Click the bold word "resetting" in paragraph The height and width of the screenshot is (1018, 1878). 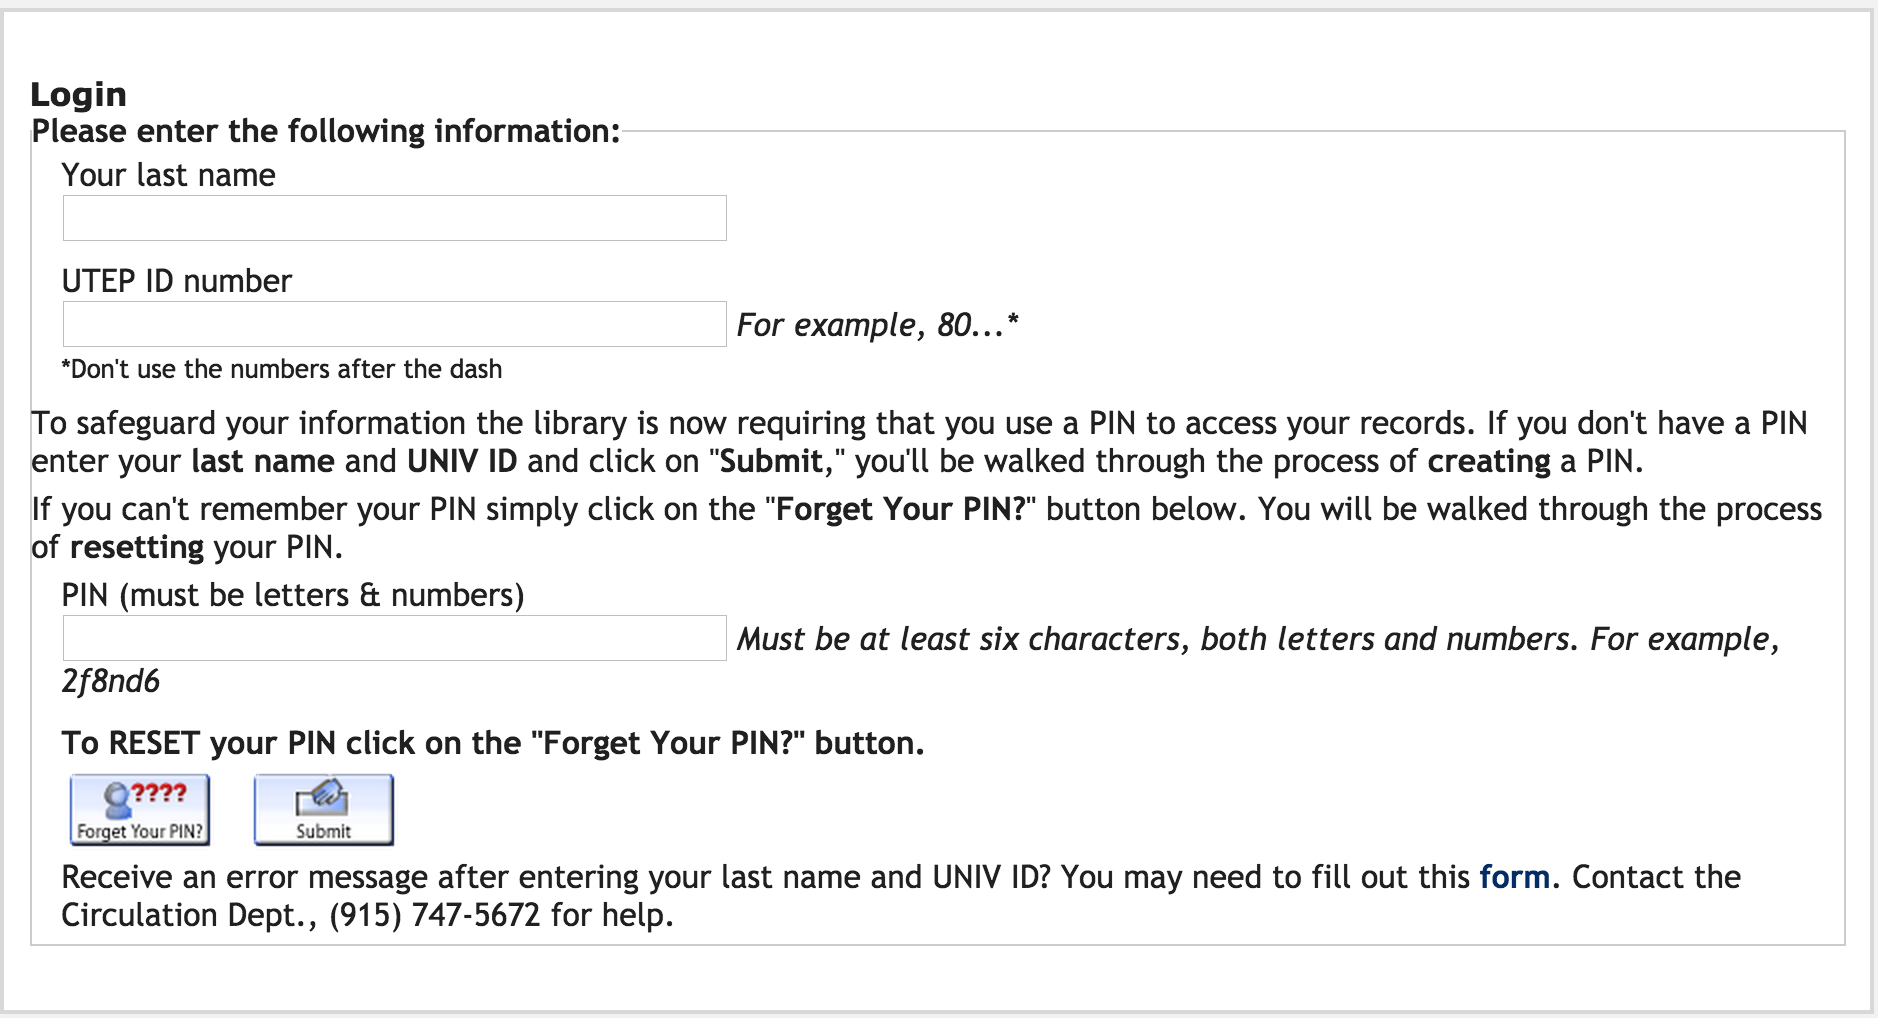pyautogui.click(x=137, y=547)
